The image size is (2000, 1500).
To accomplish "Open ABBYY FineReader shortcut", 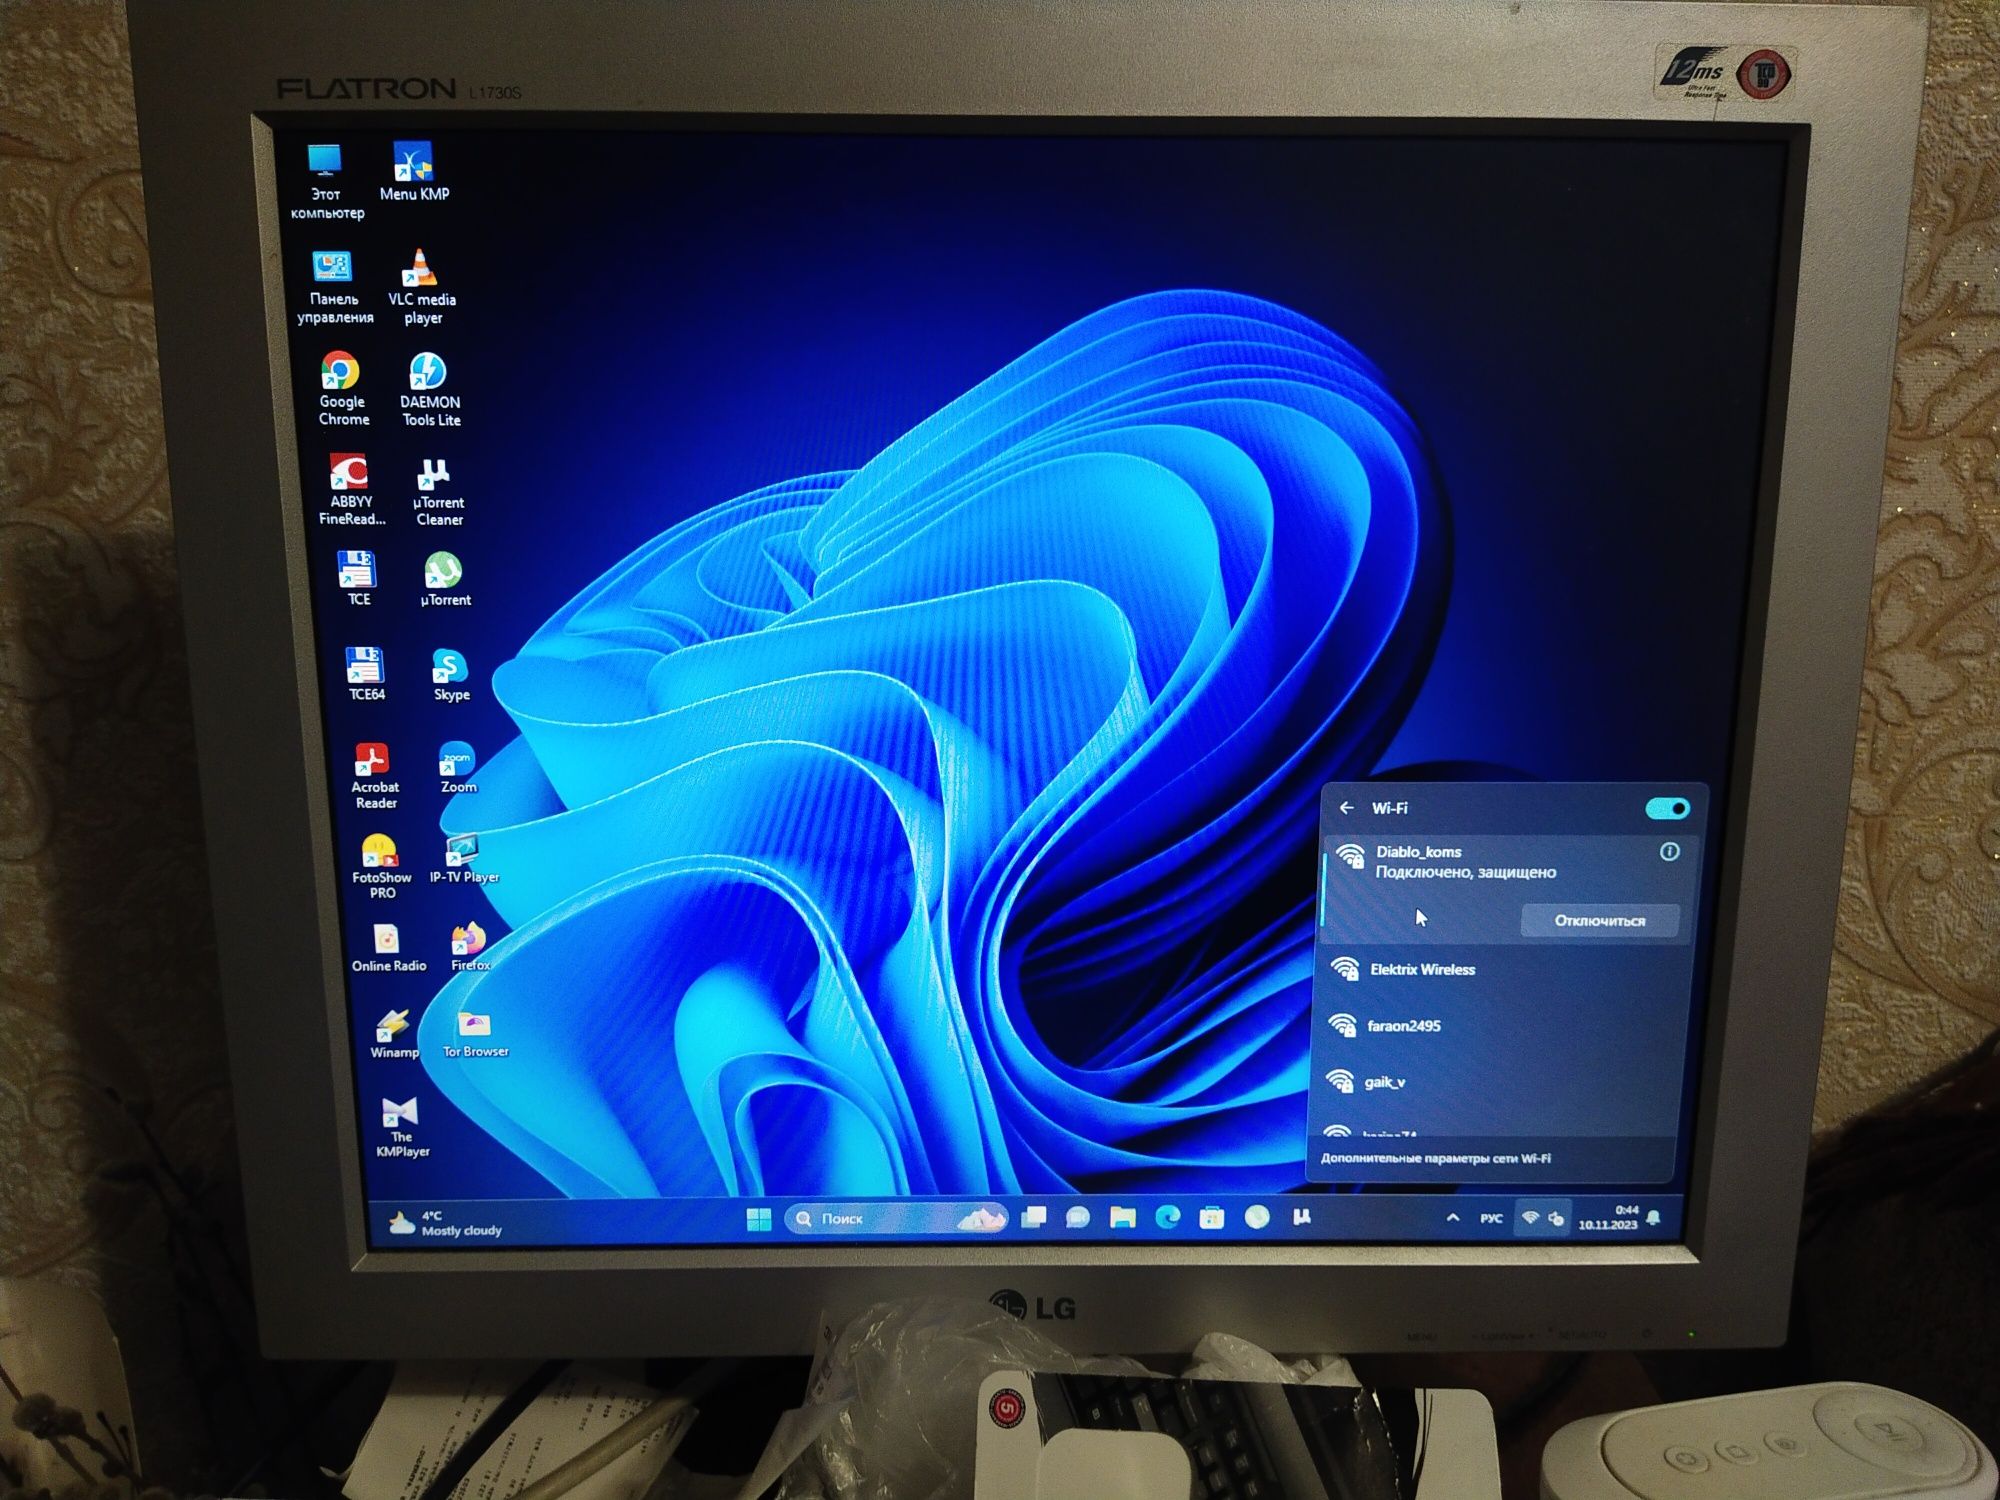I will point(351,490).
